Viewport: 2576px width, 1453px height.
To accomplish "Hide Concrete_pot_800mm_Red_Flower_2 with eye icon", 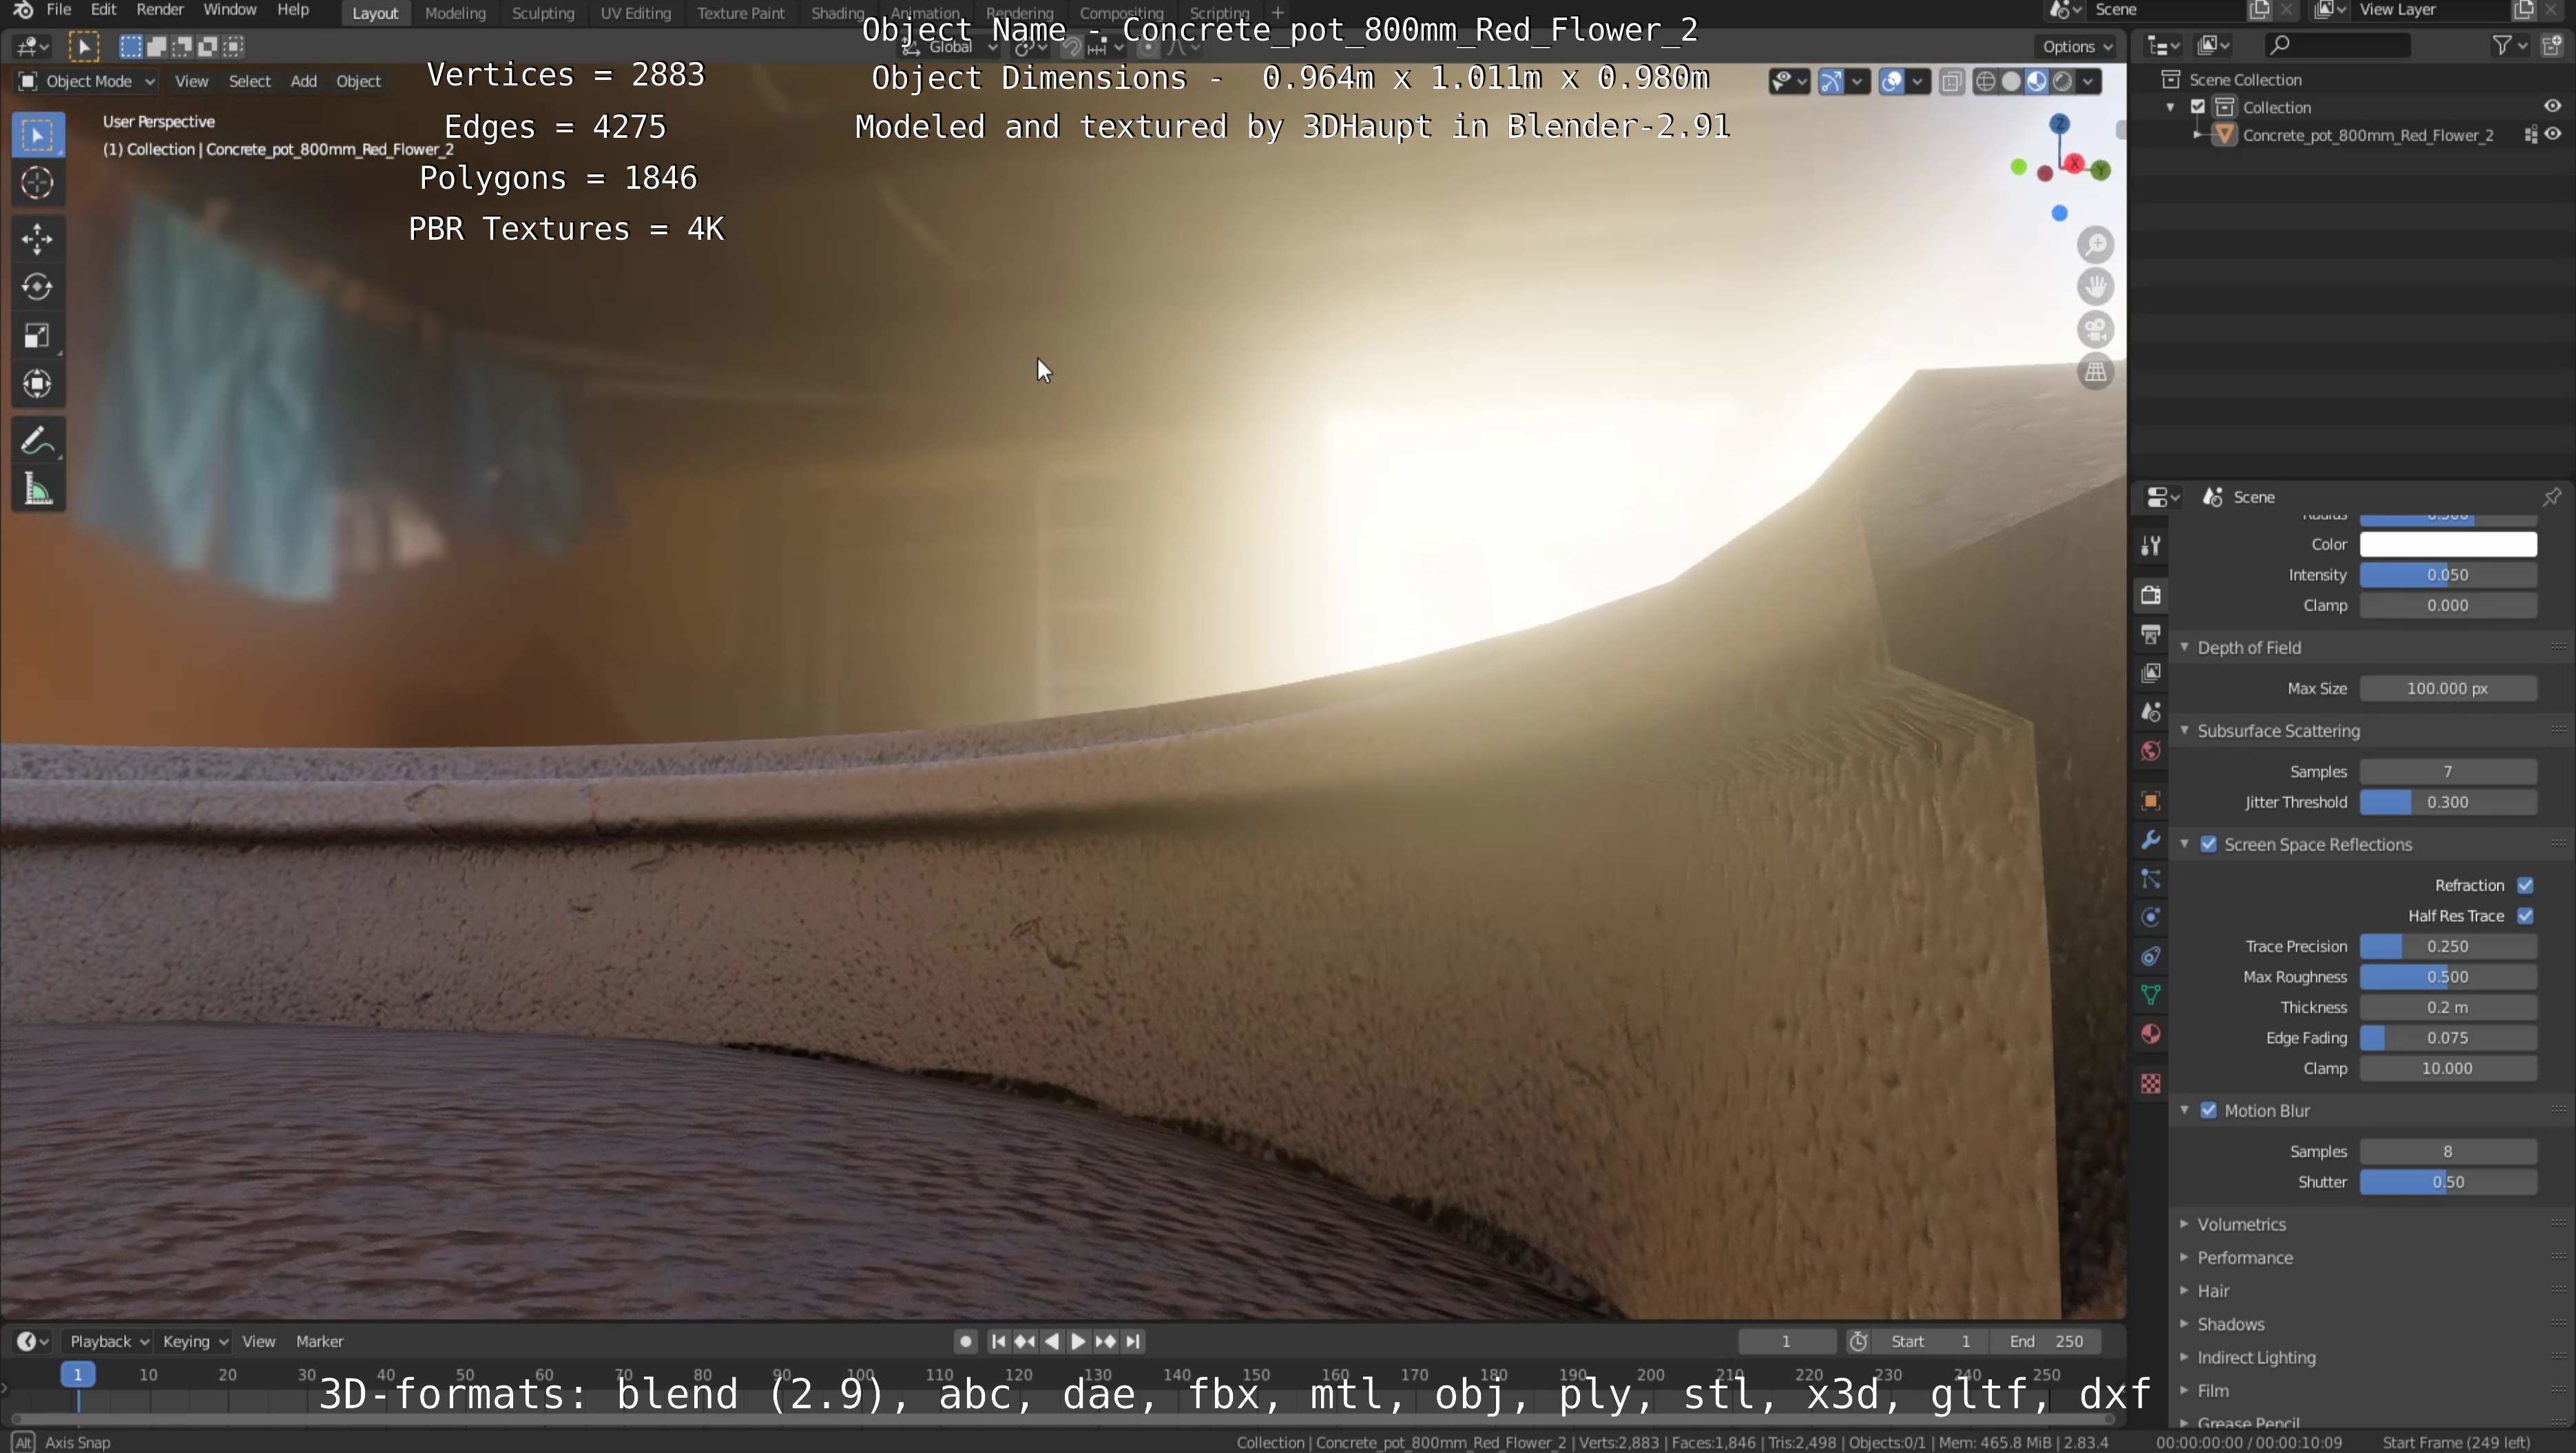I will [x=2553, y=135].
